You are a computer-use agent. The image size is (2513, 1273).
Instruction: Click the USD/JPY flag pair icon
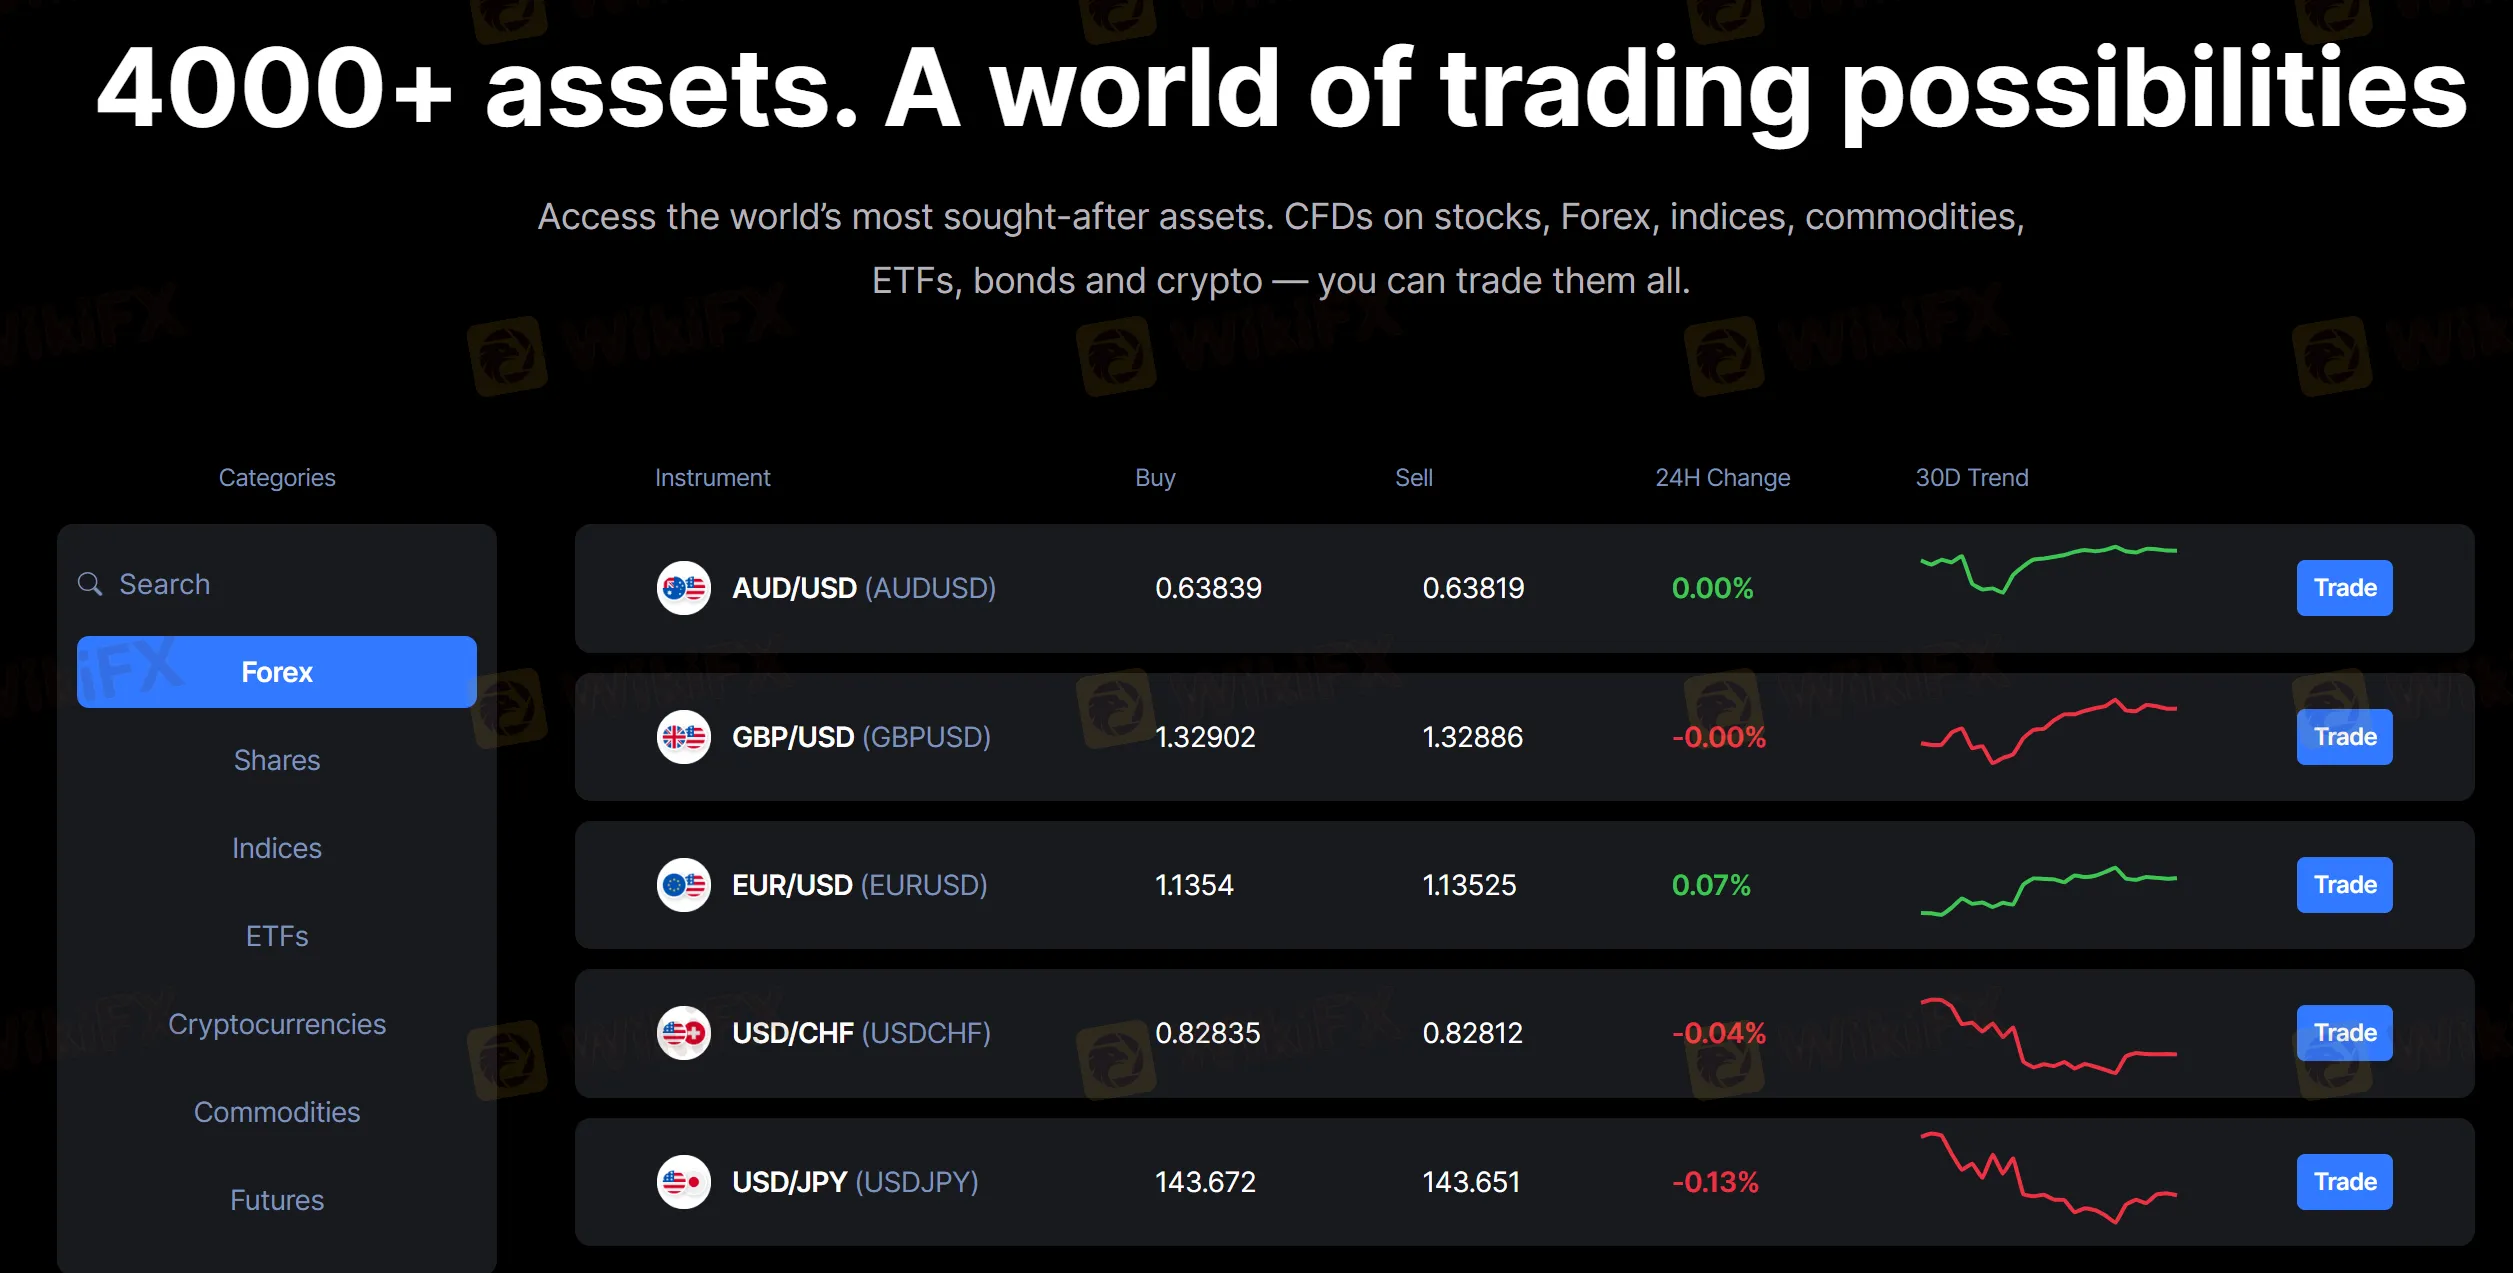(684, 1182)
